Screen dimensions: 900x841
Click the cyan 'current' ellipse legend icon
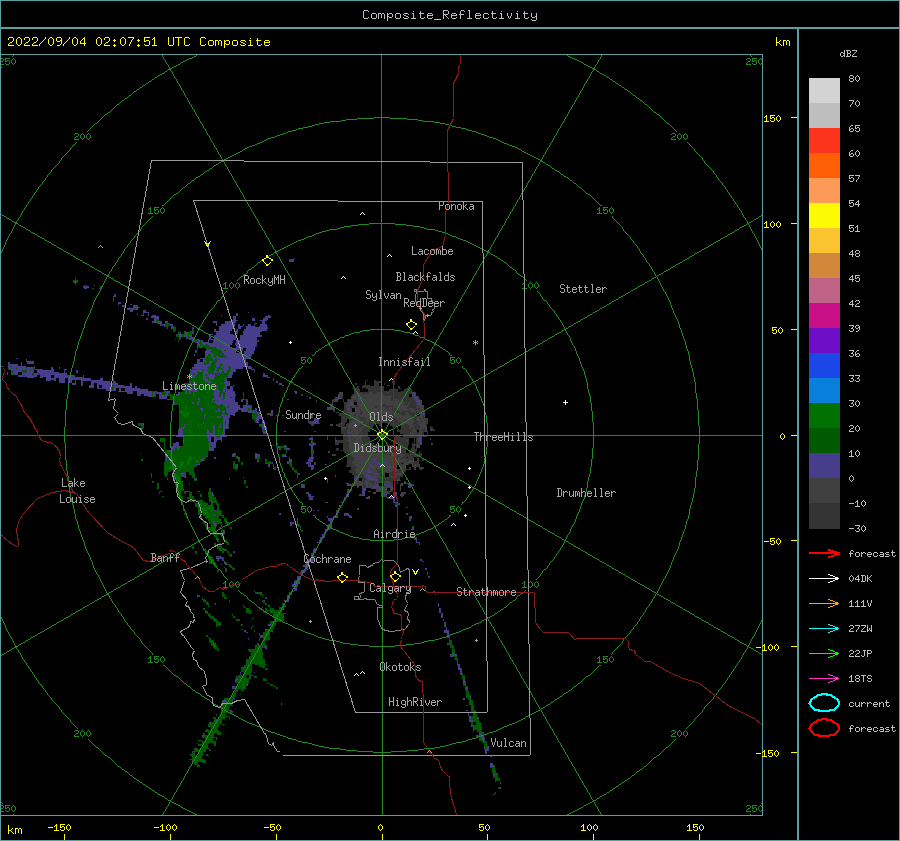[824, 703]
